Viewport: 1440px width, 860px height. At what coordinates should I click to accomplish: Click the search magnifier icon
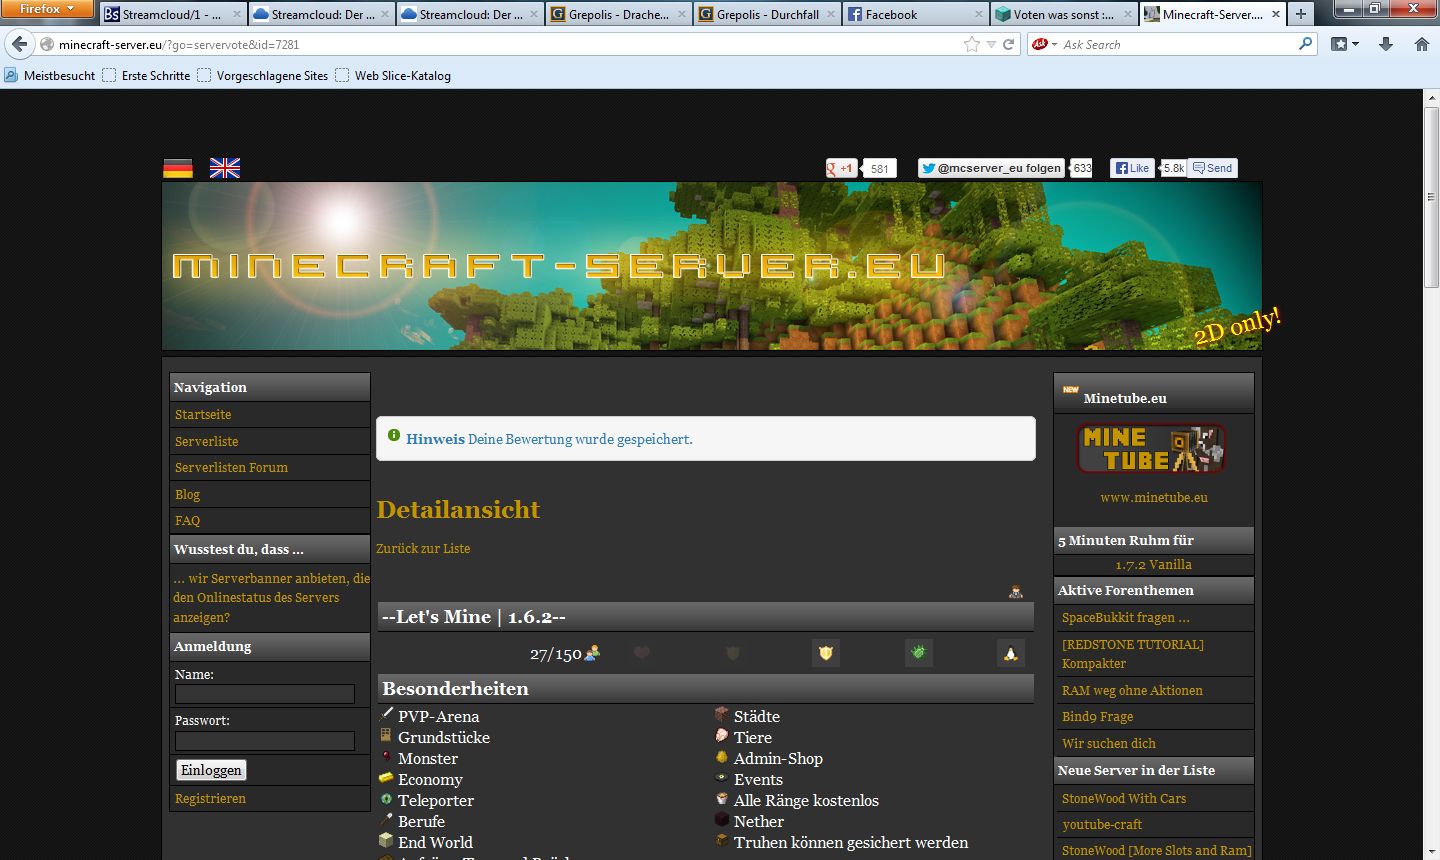[1305, 44]
